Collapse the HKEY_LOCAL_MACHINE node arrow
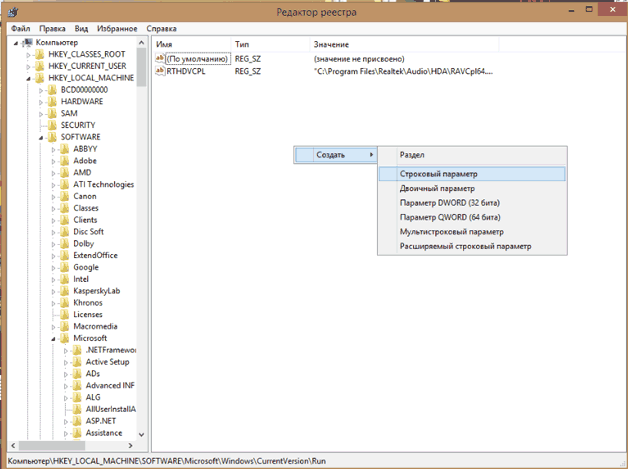This screenshot has height=469, width=628. pyautogui.click(x=28, y=79)
